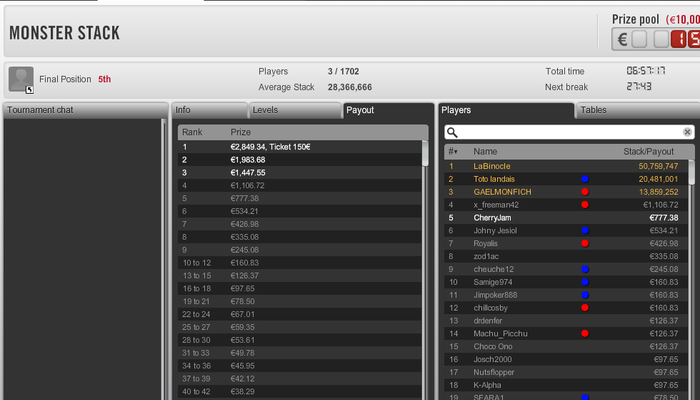Sort players by the # column arrow
This screenshot has width=700, height=400.
pos(453,151)
